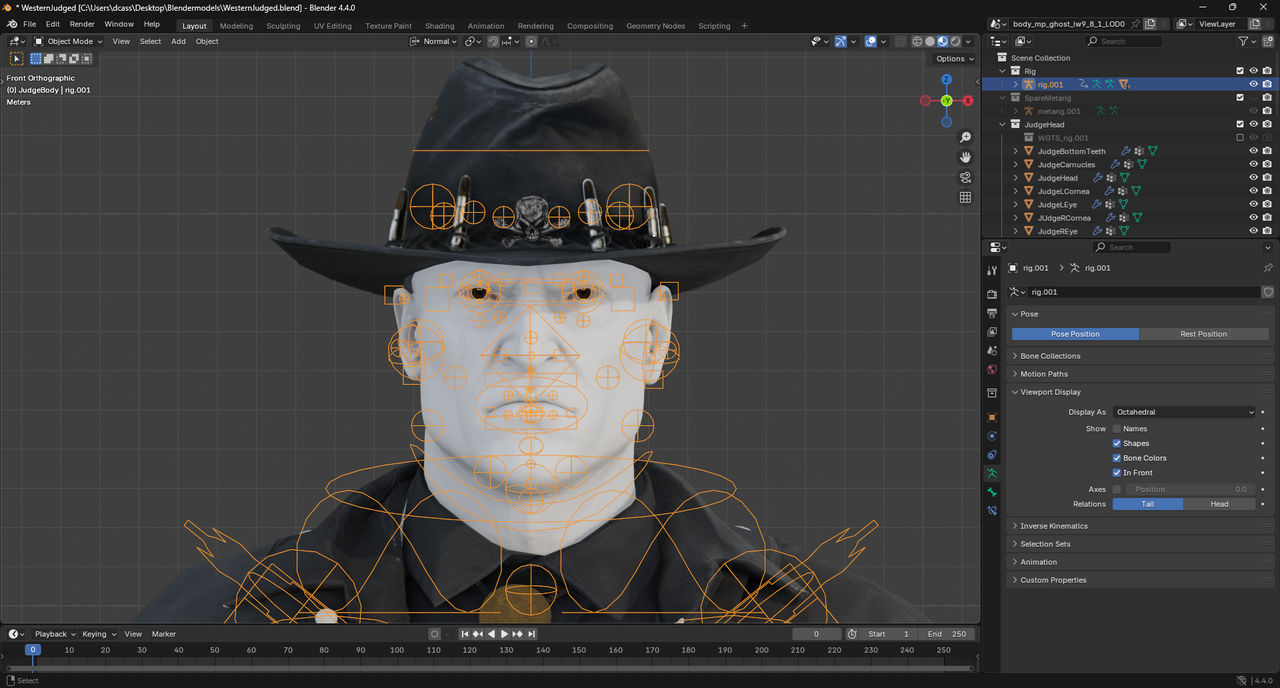The width and height of the screenshot is (1280, 688).
Task: Select the Tool properties tab icon
Action: click(992, 270)
